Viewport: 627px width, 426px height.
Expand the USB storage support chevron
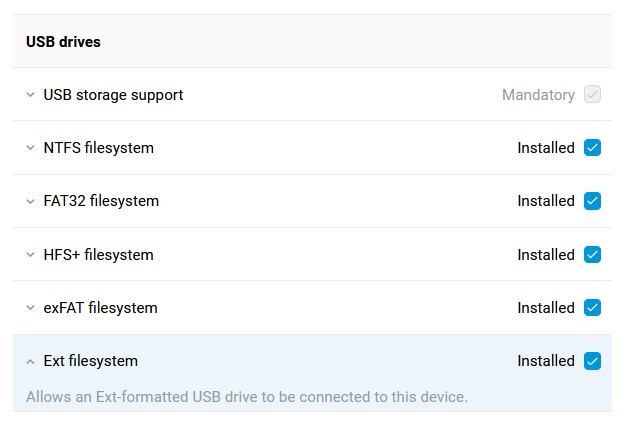(x=31, y=95)
